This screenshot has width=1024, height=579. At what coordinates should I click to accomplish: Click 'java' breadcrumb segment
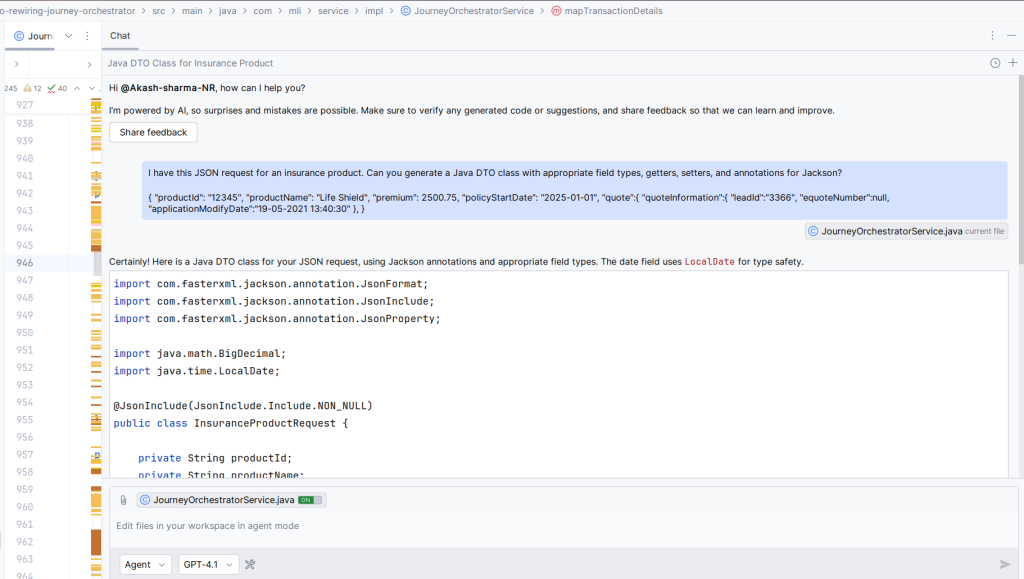227,11
